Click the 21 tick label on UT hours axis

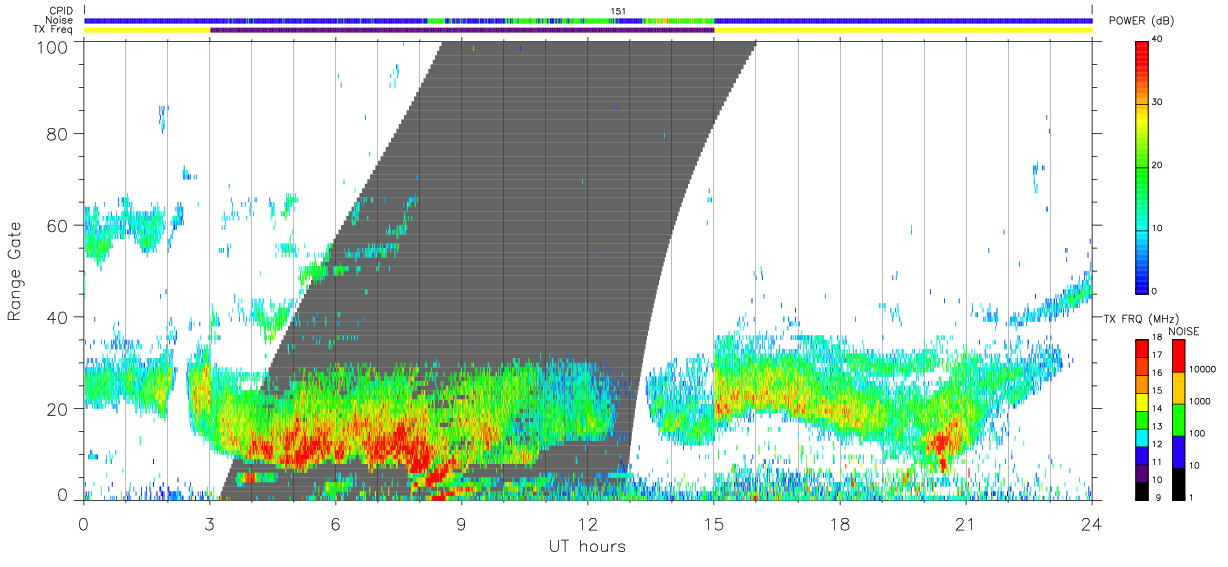(965, 522)
